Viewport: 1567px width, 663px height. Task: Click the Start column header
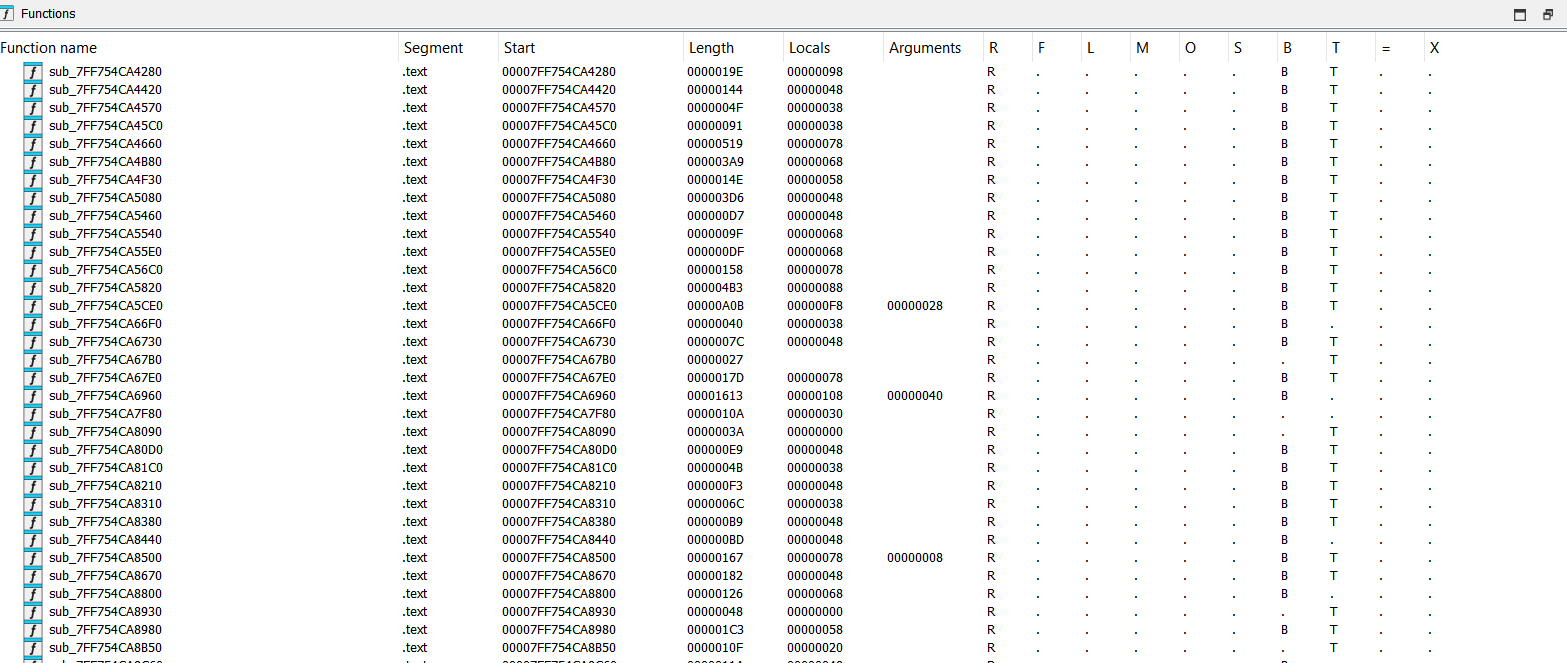519,48
